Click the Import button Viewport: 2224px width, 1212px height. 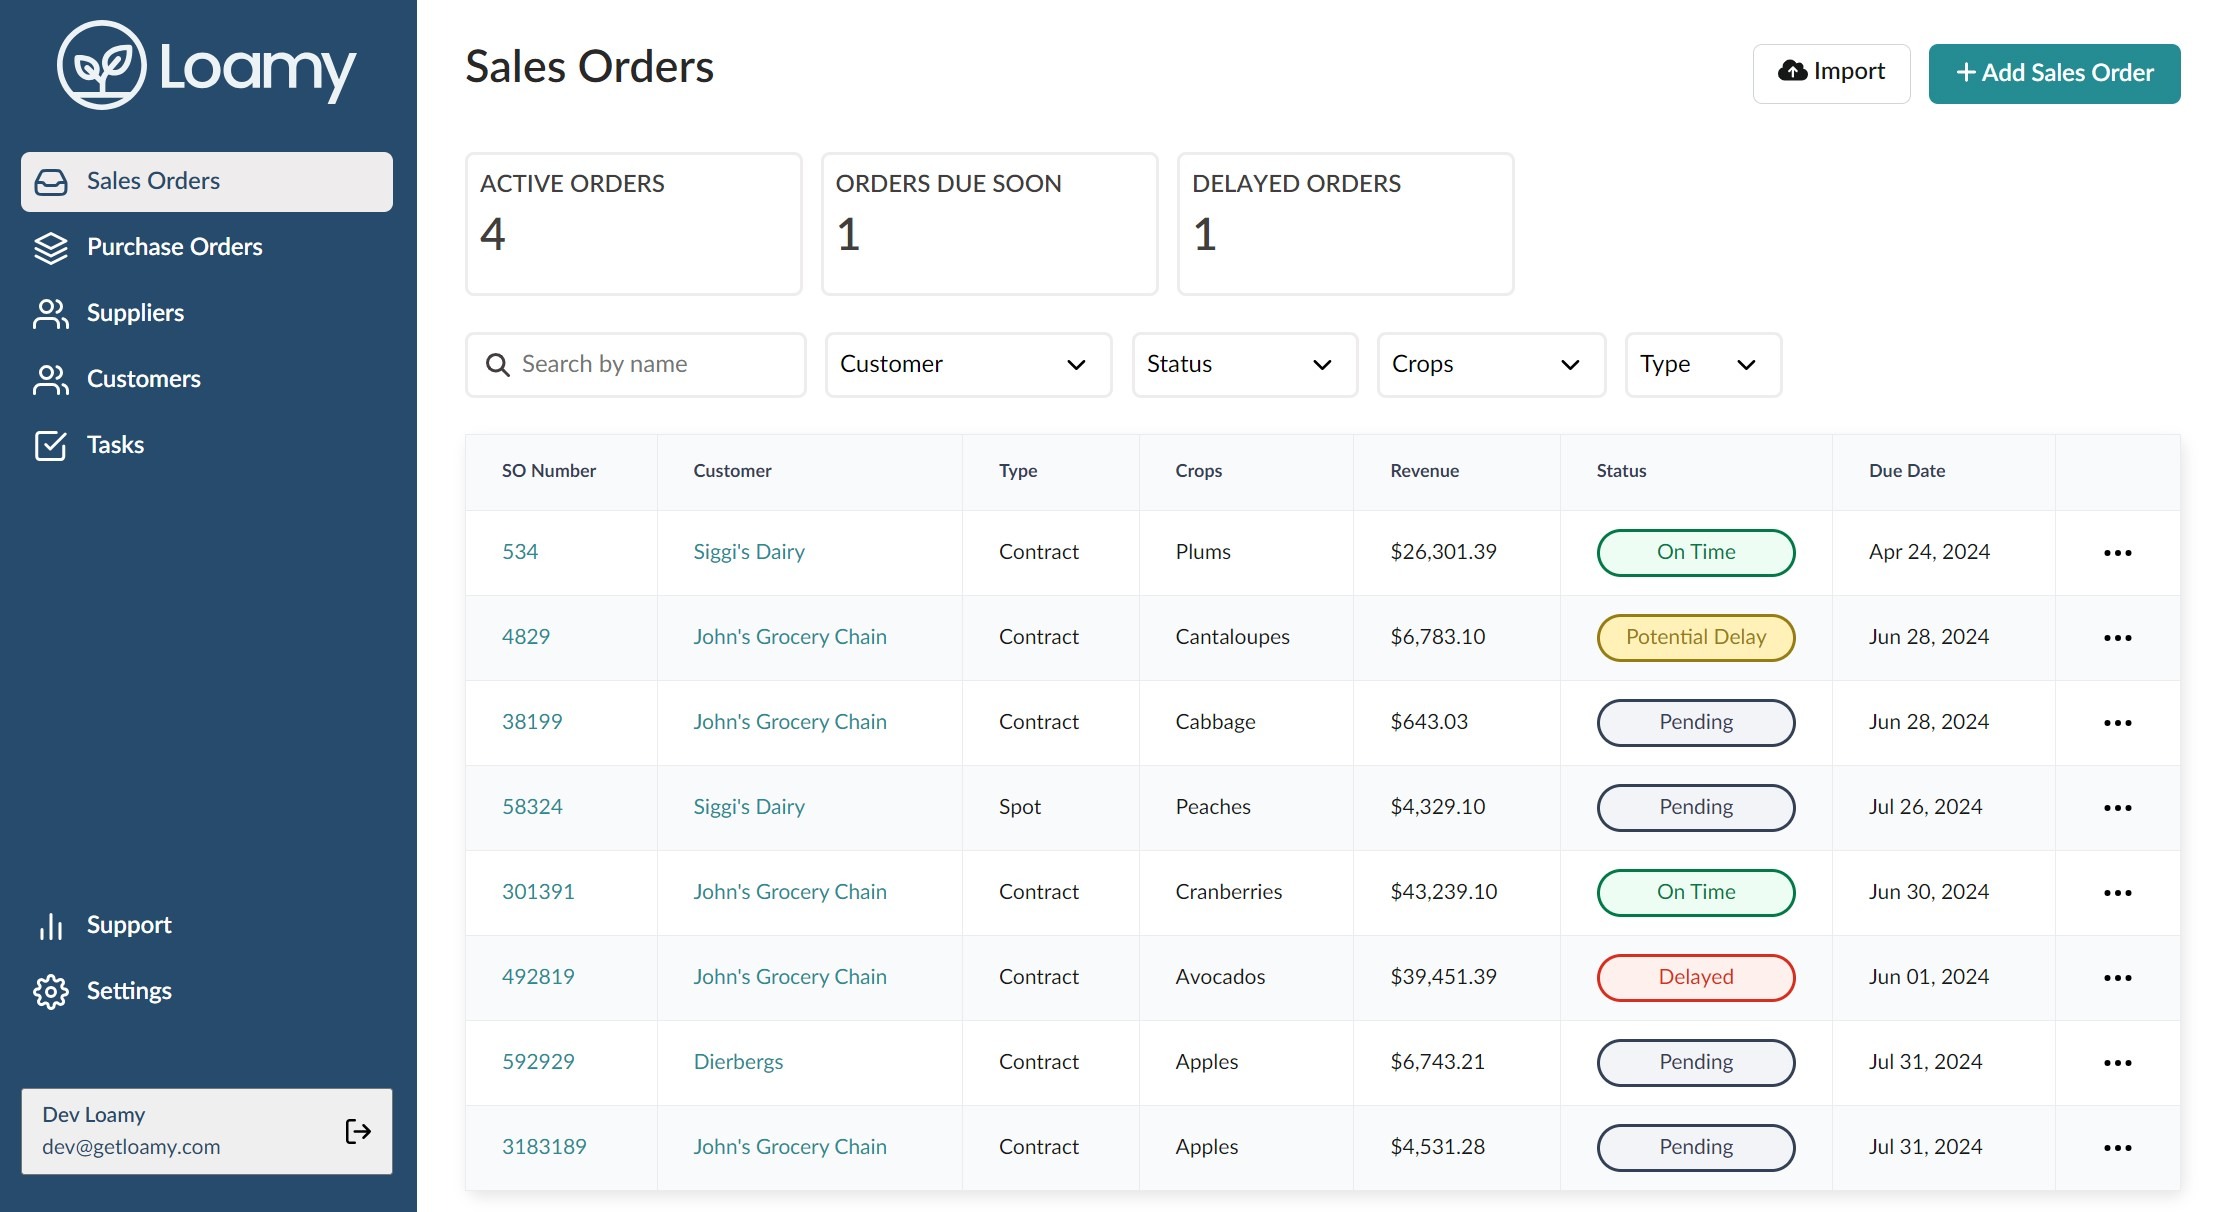[1831, 73]
